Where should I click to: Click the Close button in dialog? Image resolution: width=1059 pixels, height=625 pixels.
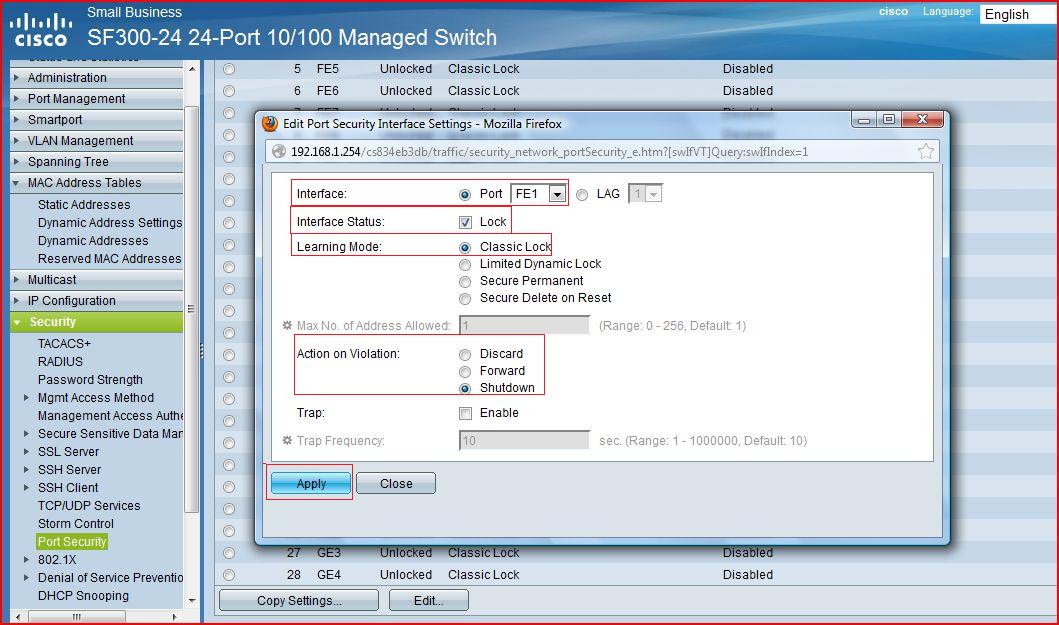(396, 484)
